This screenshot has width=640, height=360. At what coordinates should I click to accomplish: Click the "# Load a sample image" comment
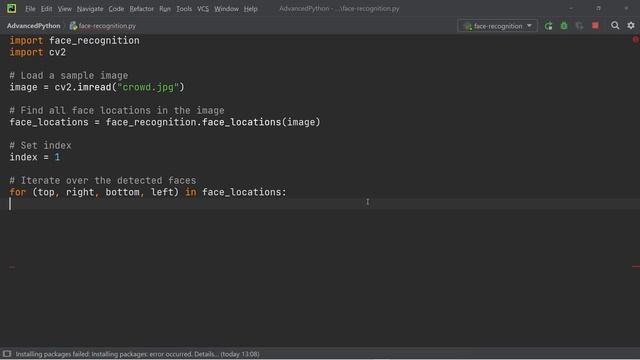69,76
